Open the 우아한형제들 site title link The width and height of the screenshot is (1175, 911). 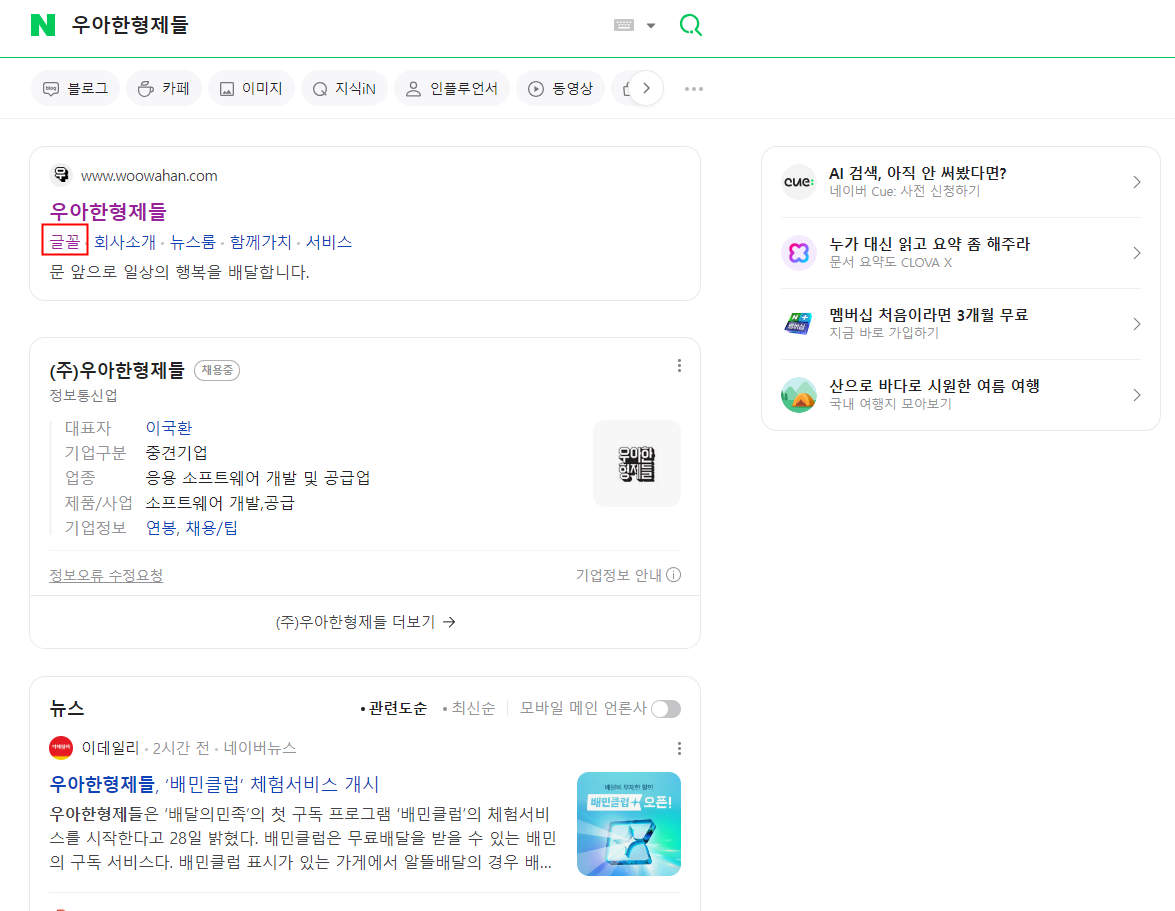coord(108,211)
